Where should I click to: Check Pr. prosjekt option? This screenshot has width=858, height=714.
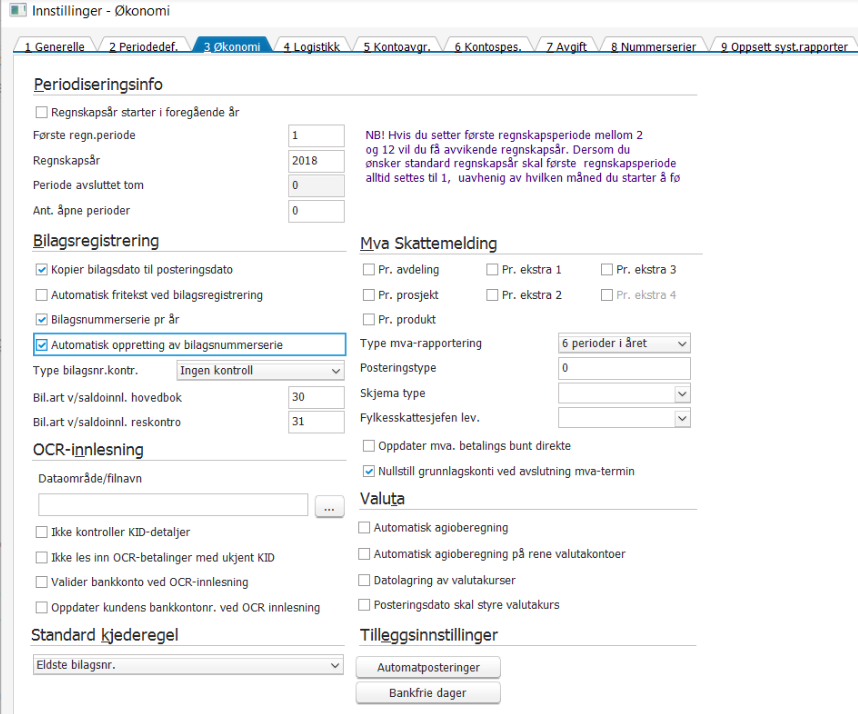369,295
